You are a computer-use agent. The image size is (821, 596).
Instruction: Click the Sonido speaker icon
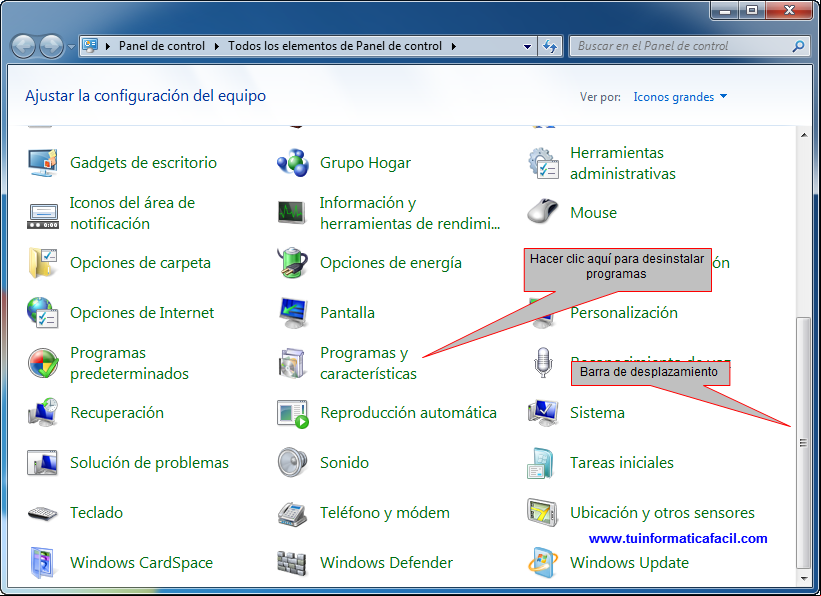coord(292,462)
